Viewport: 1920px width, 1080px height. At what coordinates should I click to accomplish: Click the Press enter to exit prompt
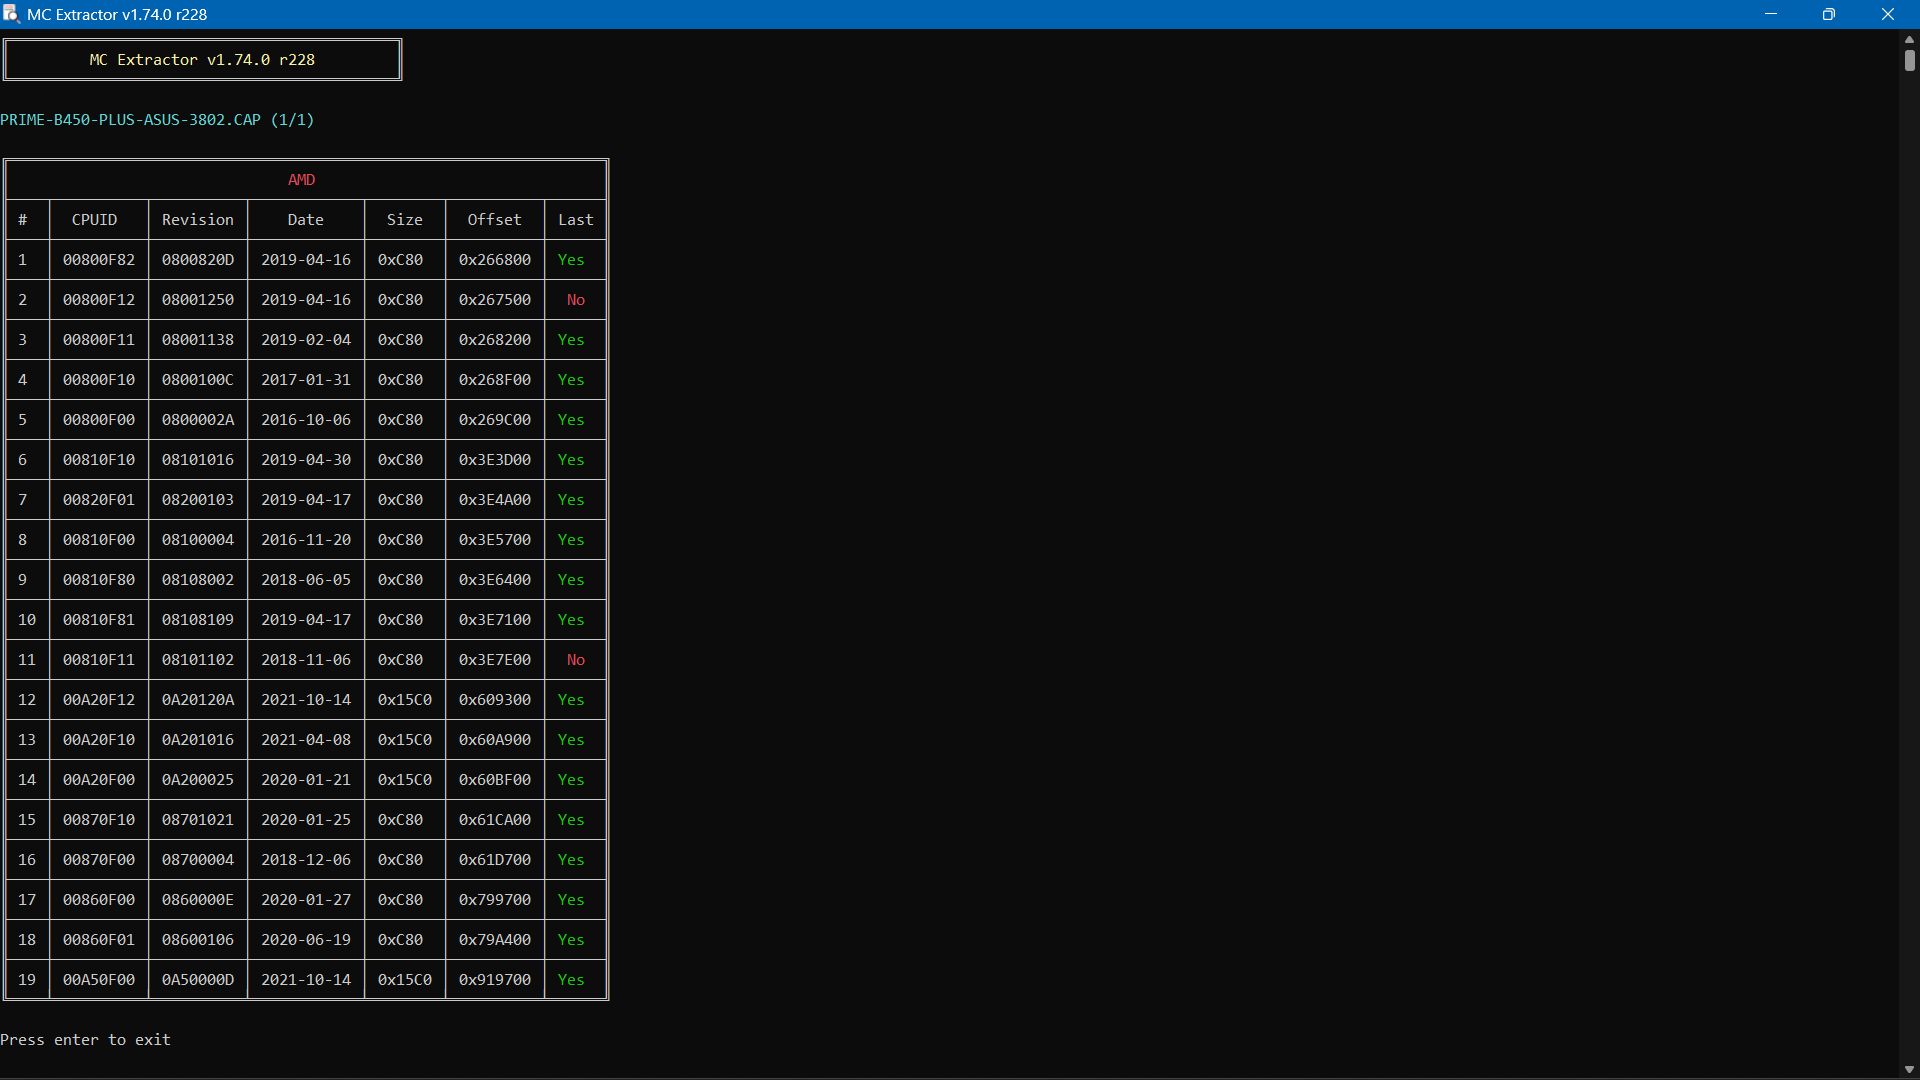85,1039
